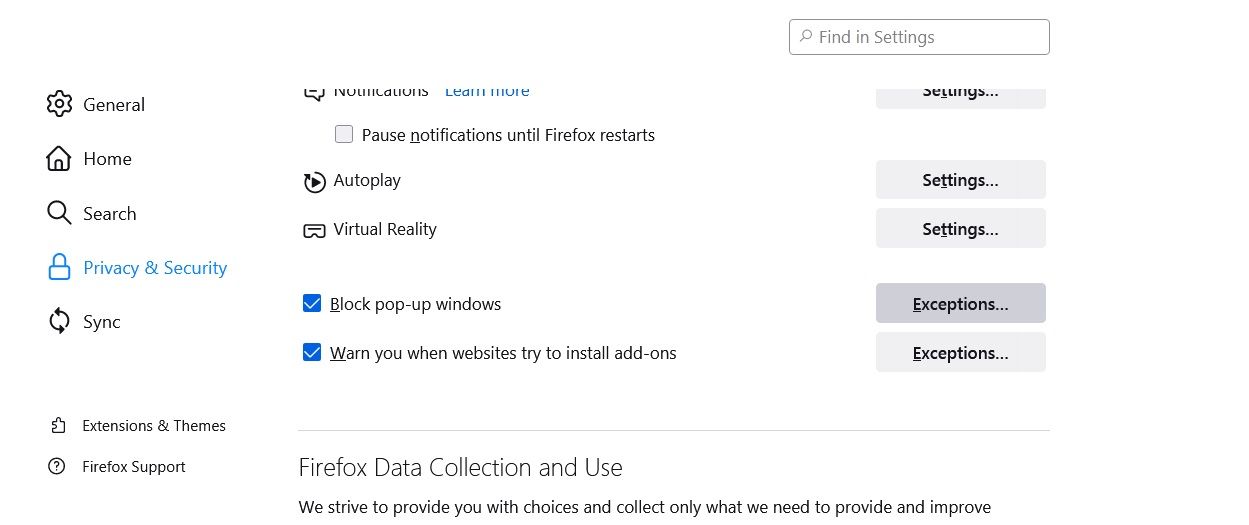The width and height of the screenshot is (1249, 525).
Task: Click the Firefox Support question mark icon
Action: (58, 466)
